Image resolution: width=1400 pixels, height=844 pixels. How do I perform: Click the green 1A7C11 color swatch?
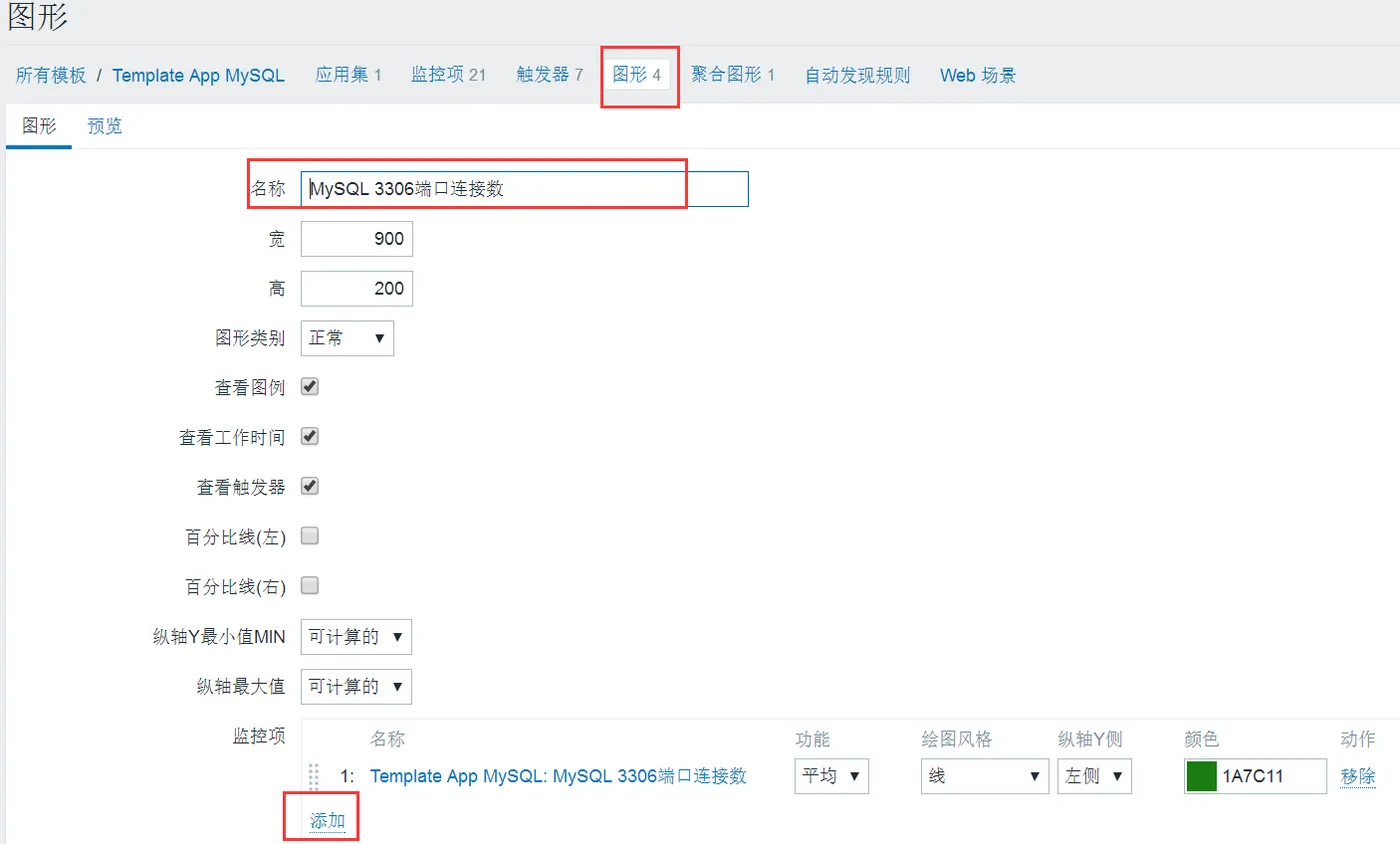point(1200,776)
